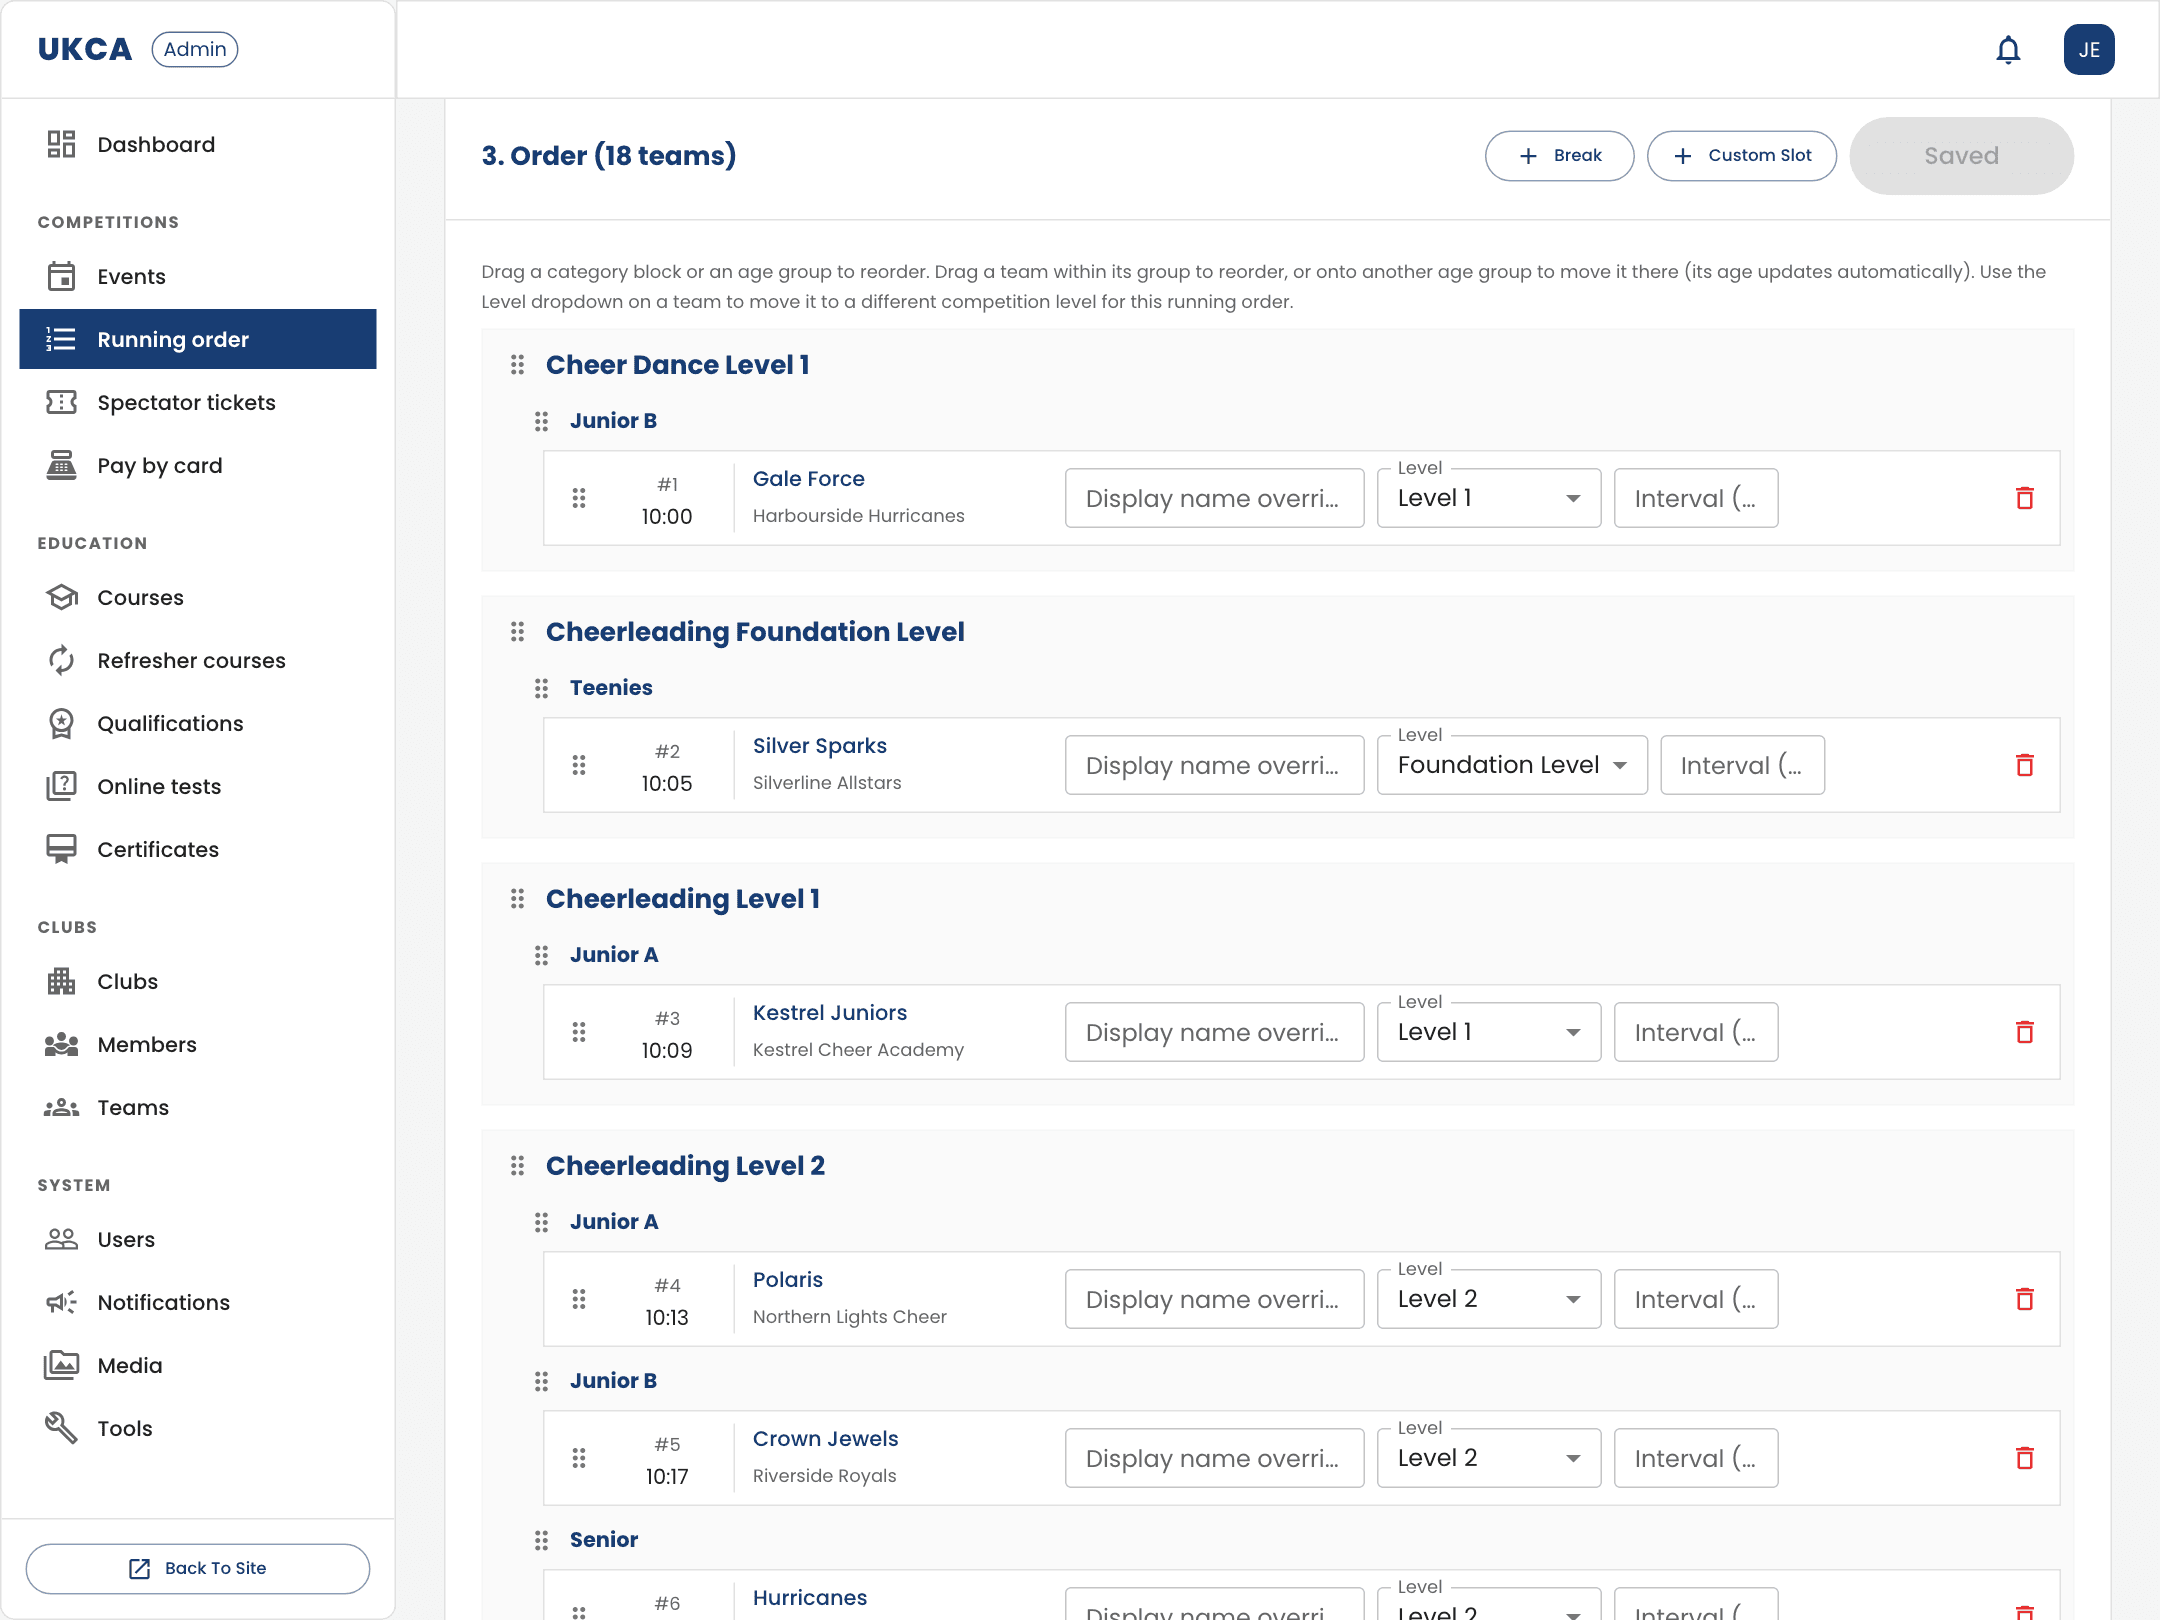Image resolution: width=2160 pixels, height=1620 pixels.
Task: Remove Crown Jewels using its trash icon
Action: pyautogui.click(x=2024, y=1458)
